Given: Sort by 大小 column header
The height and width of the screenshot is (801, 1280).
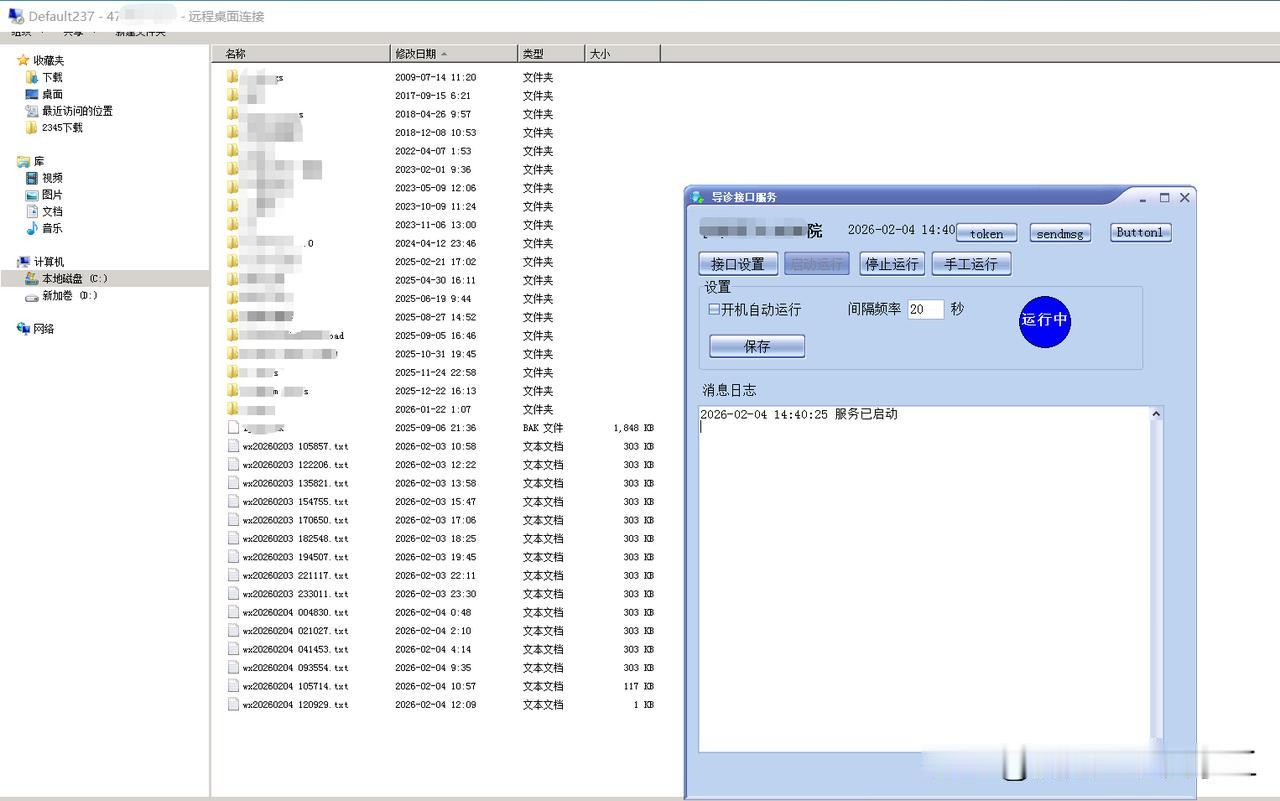Looking at the screenshot, I should point(622,54).
